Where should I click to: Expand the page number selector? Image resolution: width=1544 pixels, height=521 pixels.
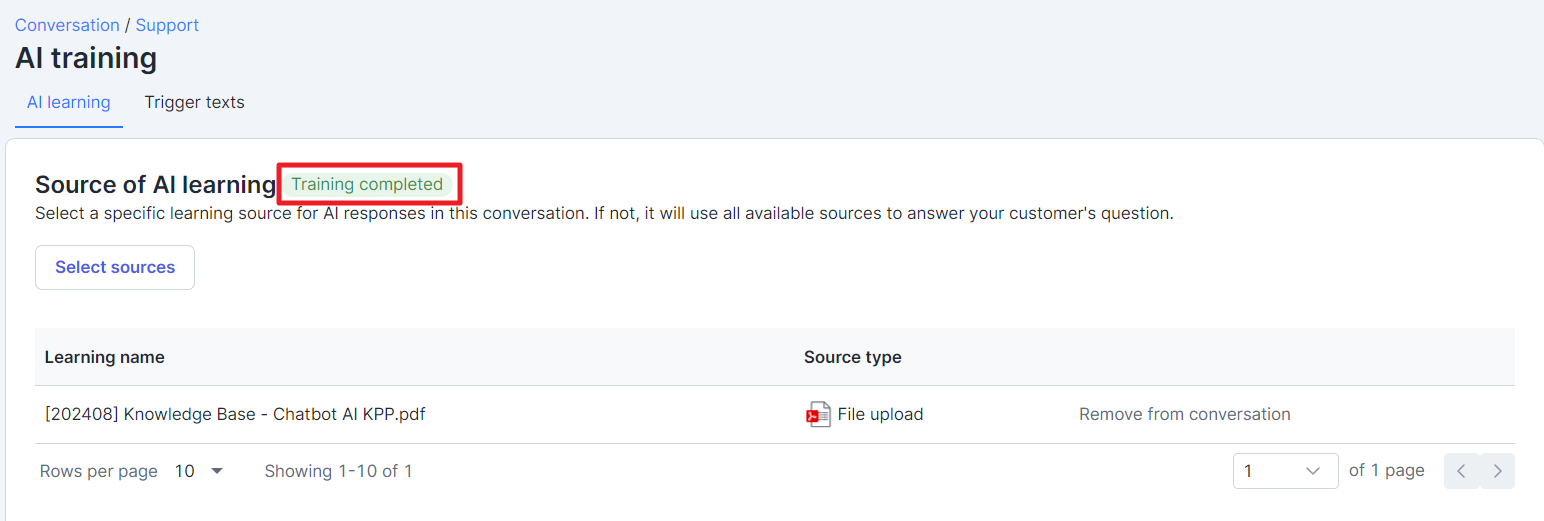click(x=1285, y=471)
